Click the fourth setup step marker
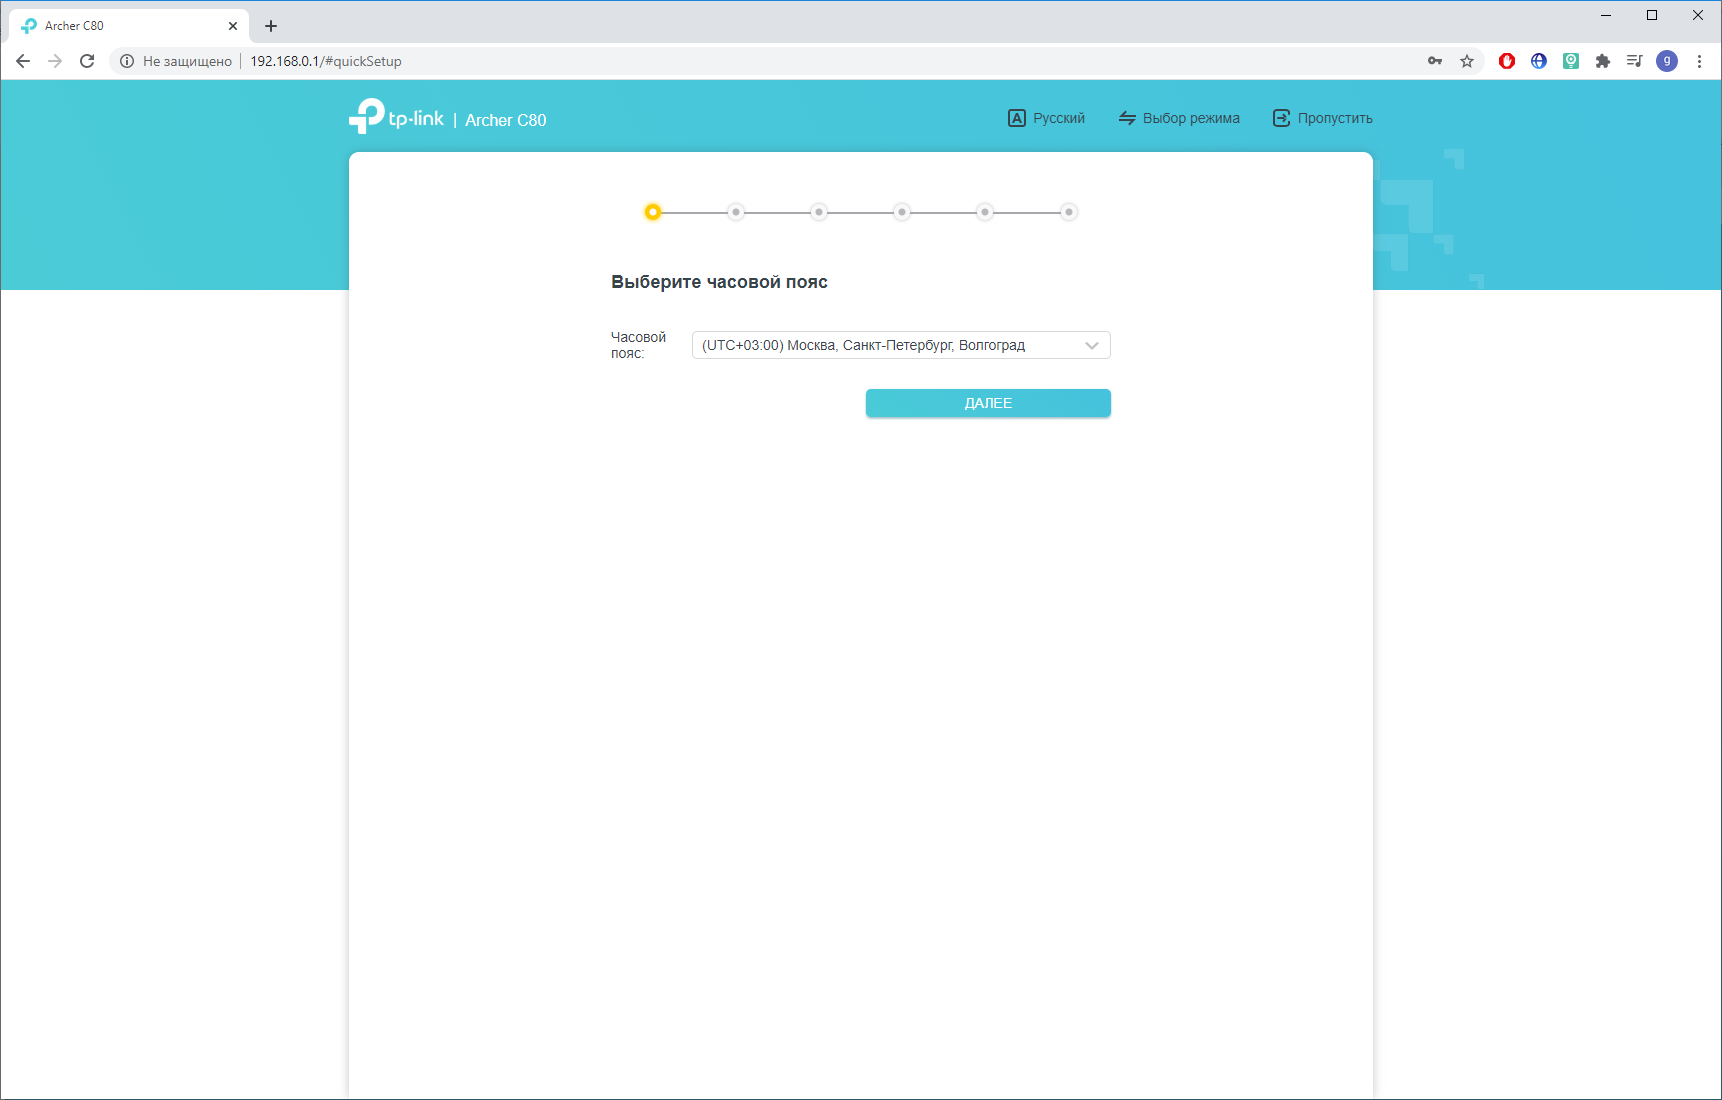 pos(902,212)
